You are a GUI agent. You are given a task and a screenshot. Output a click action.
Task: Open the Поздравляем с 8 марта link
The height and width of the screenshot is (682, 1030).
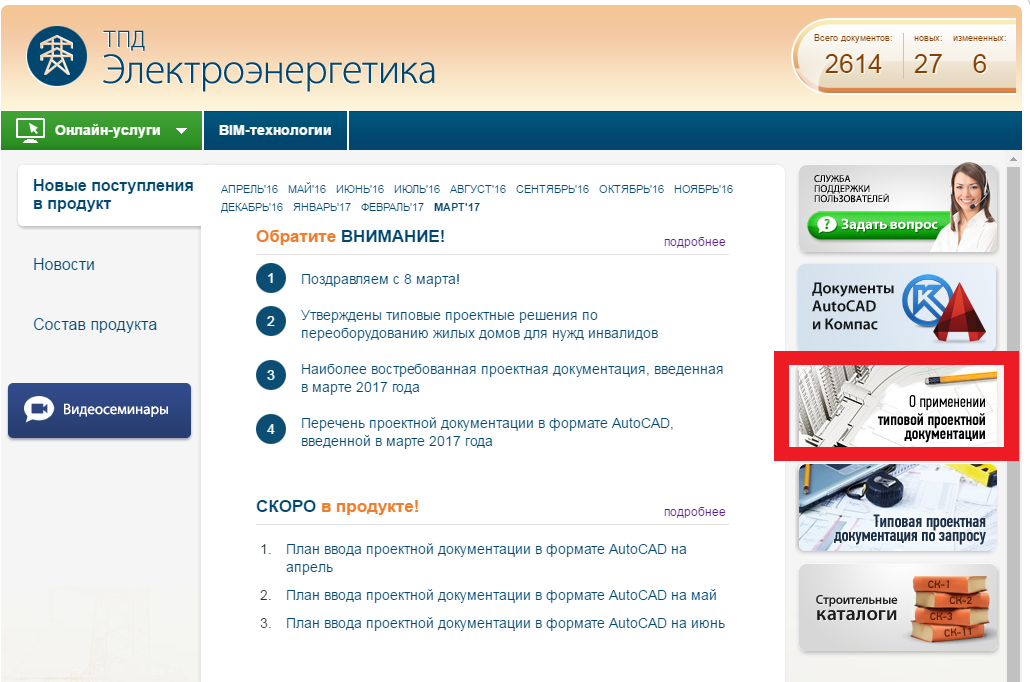tap(380, 279)
